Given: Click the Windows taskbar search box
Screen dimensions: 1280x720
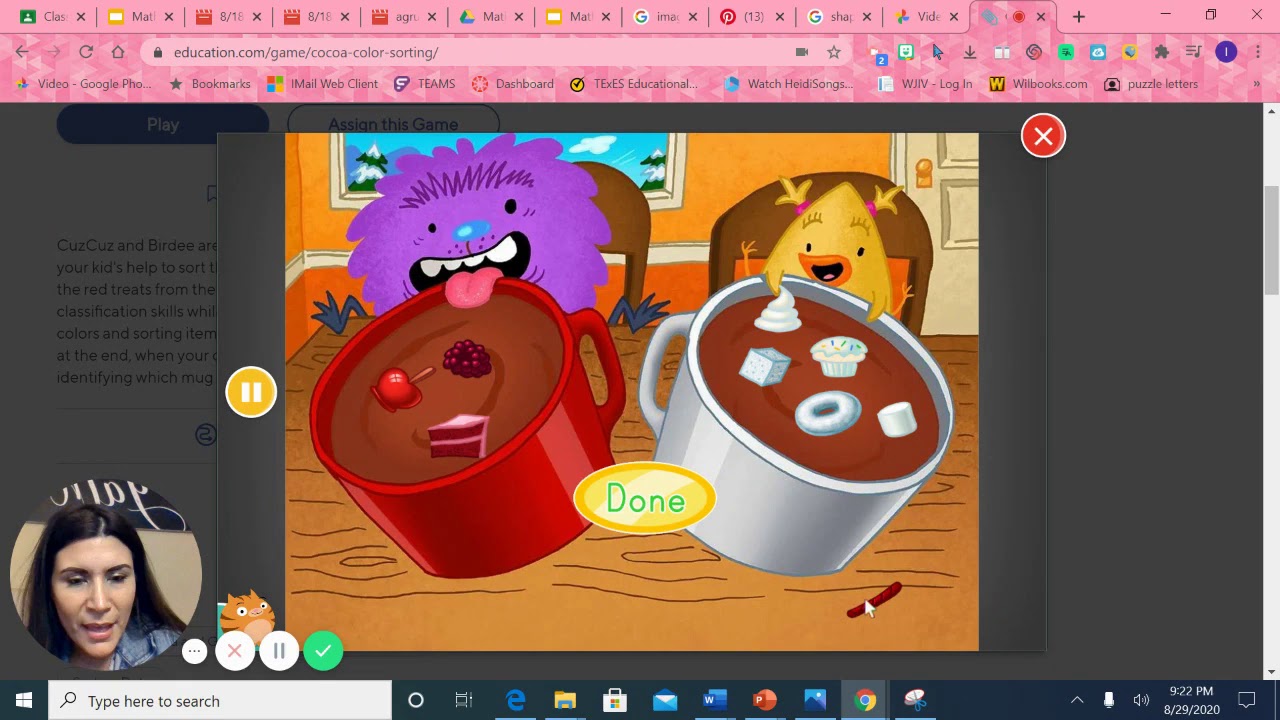Looking at the screenshot, I should (x=220, y=700).
